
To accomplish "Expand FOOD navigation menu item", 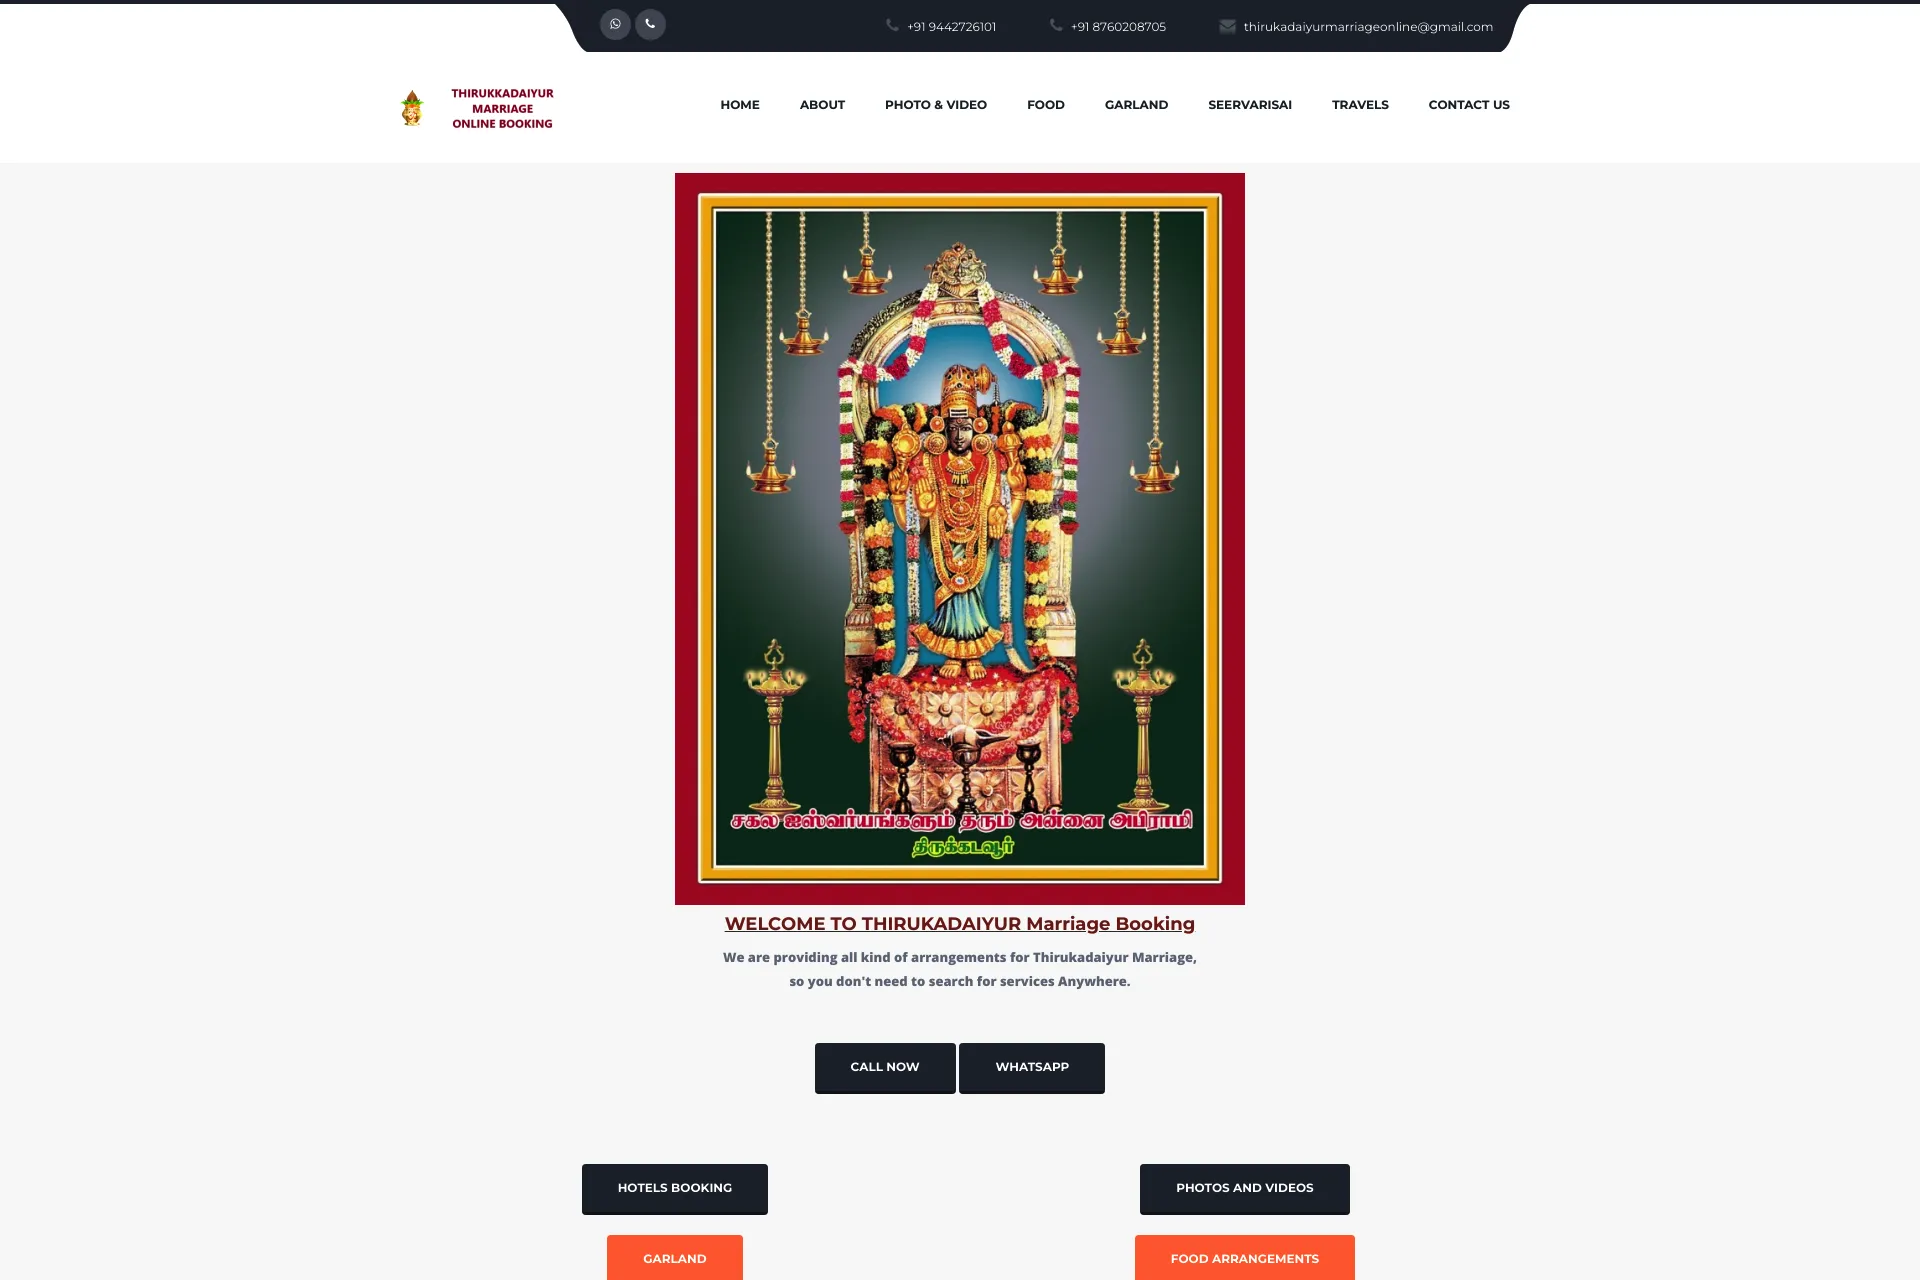I will pos(1046,104).
